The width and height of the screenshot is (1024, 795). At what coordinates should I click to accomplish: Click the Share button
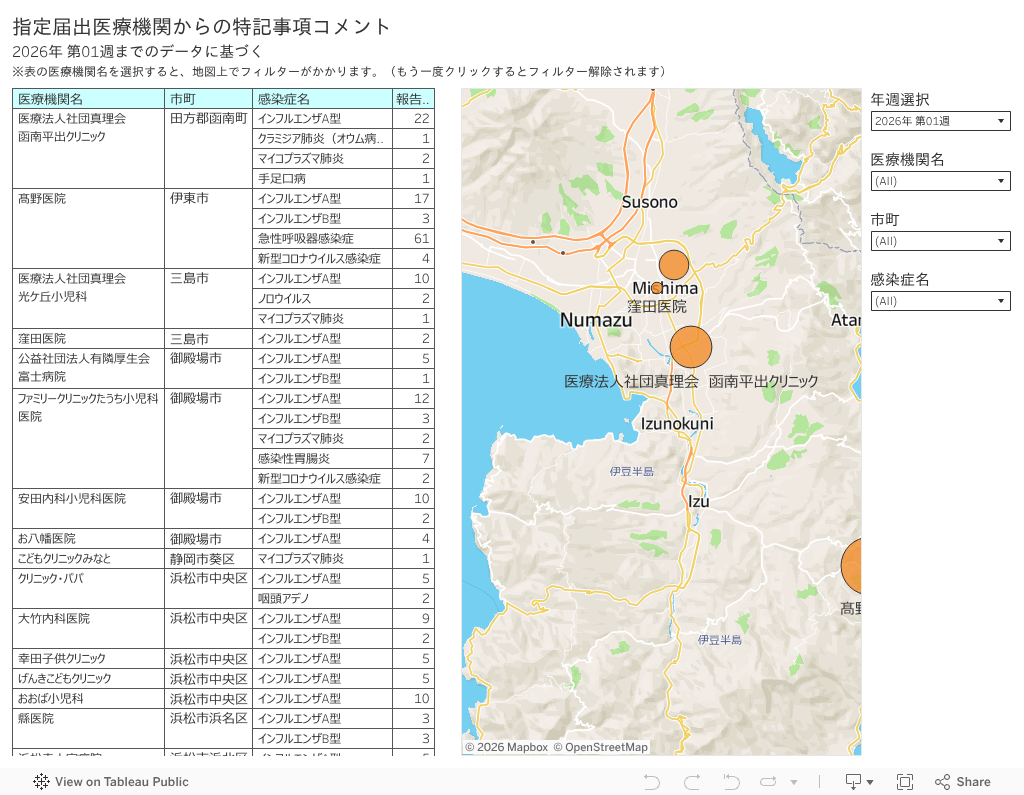tap(962, 782)
